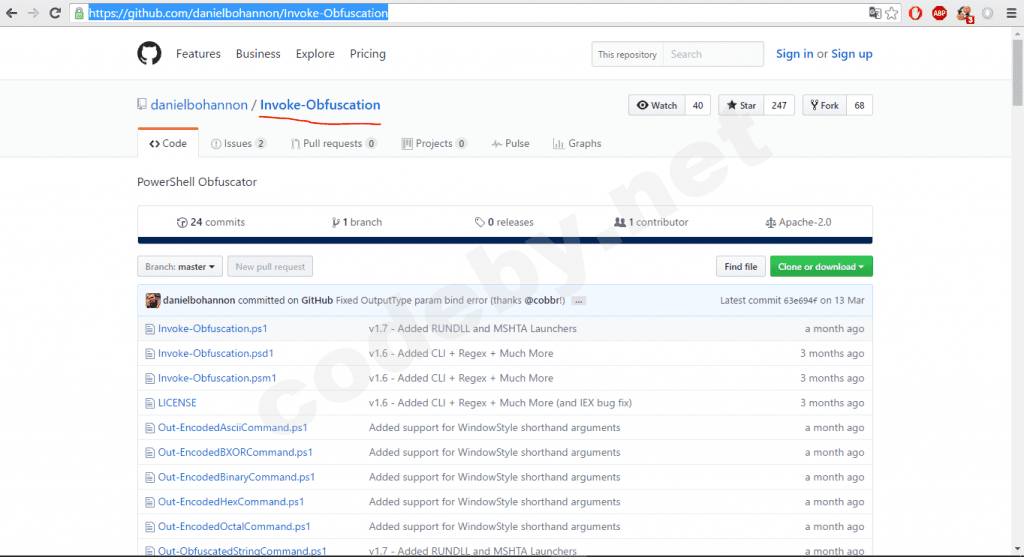Screen dimensions: 1024x557
Task: View the 0 releases link
Action: coord(504,222)
